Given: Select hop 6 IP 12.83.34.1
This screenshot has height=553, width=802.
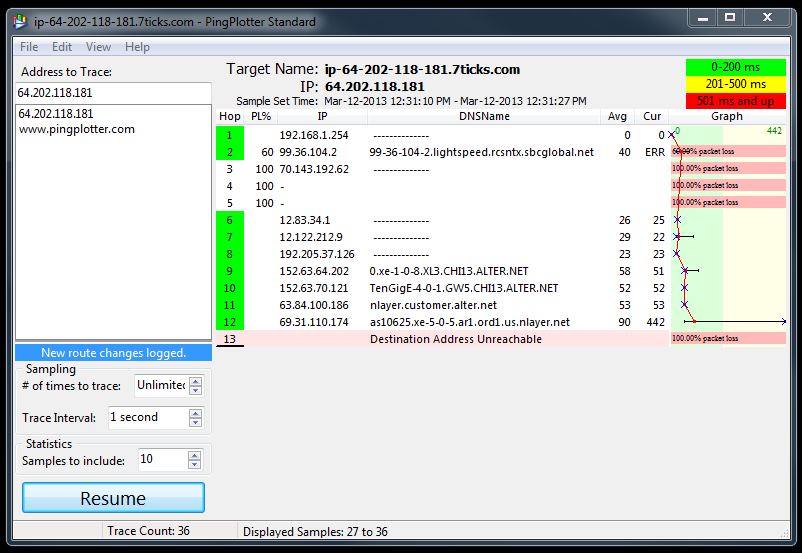Looking at the screenshot, I should (x=305, y=220).
